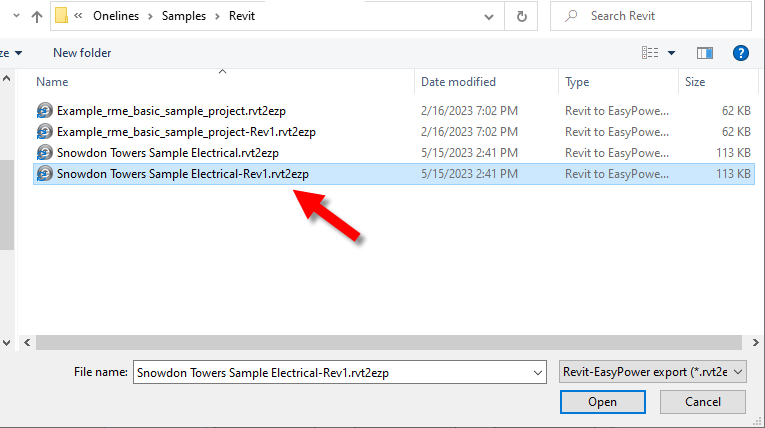Toggle the preview pane icon

coord(704,52)
